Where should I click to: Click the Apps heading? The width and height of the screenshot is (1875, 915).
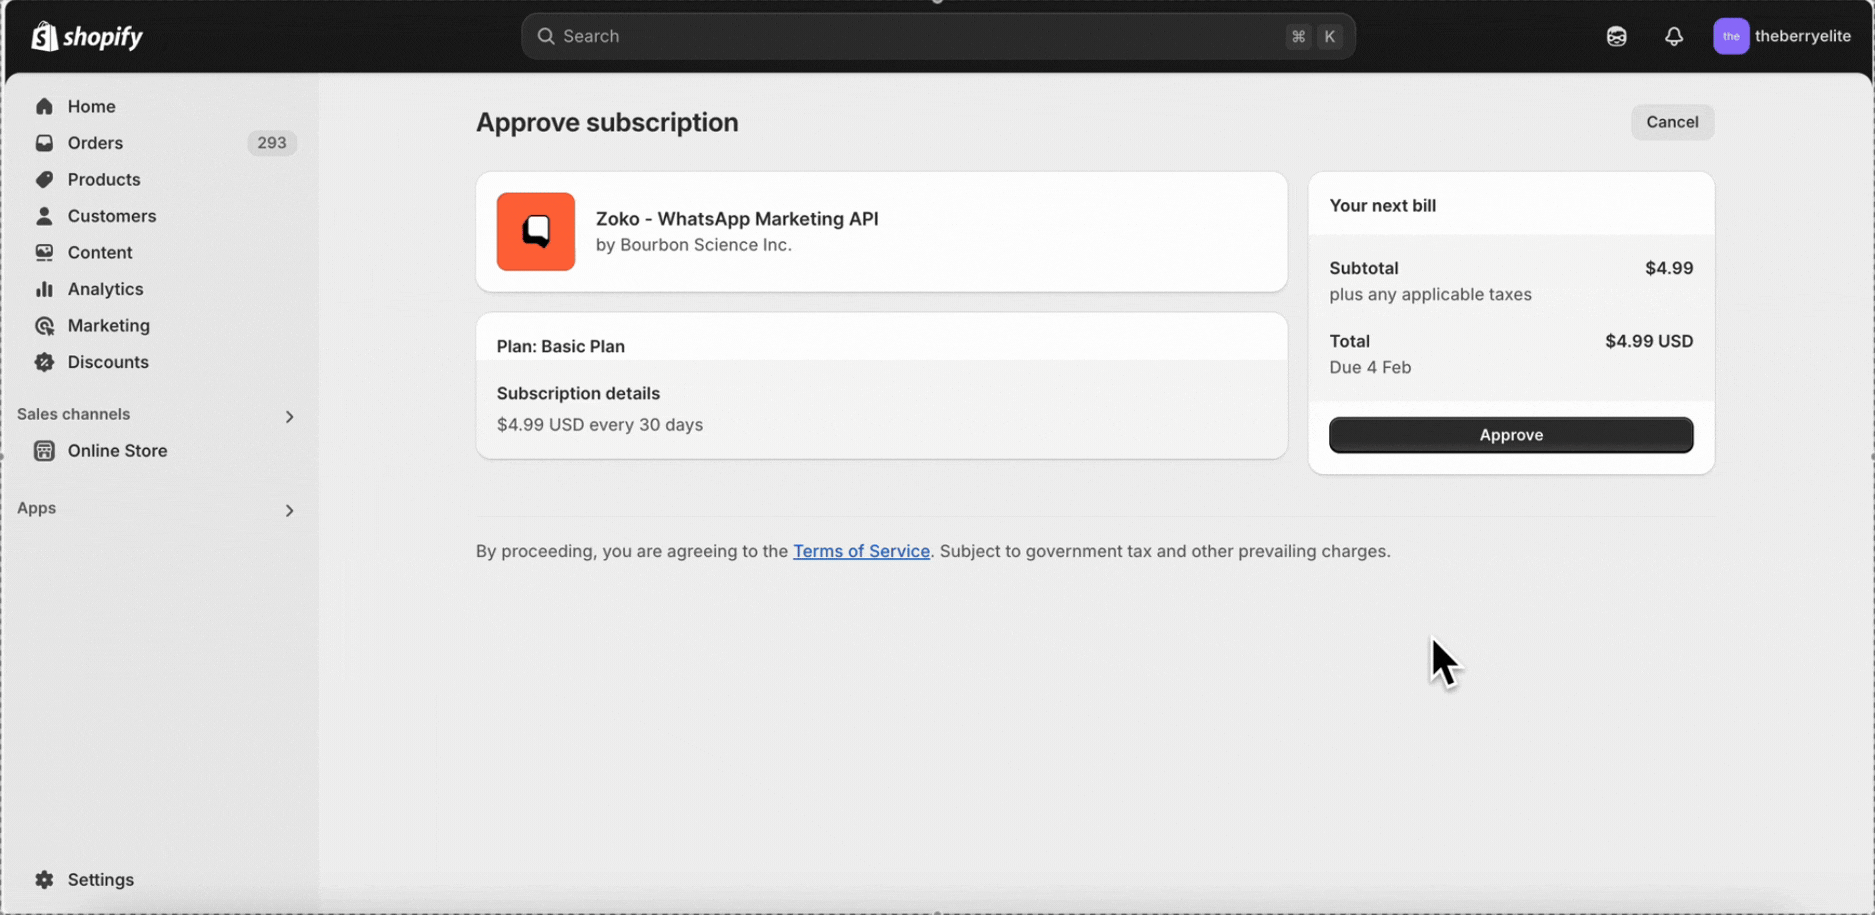pos(37,508)
